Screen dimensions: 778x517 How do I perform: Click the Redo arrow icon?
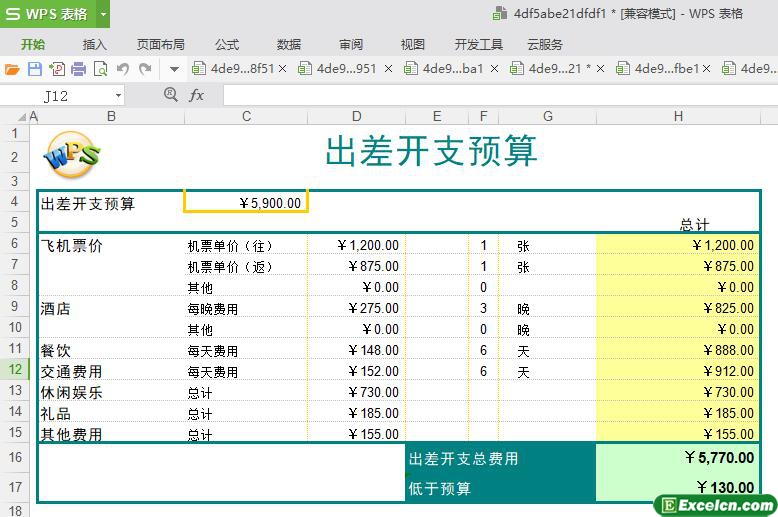[145, 69]
